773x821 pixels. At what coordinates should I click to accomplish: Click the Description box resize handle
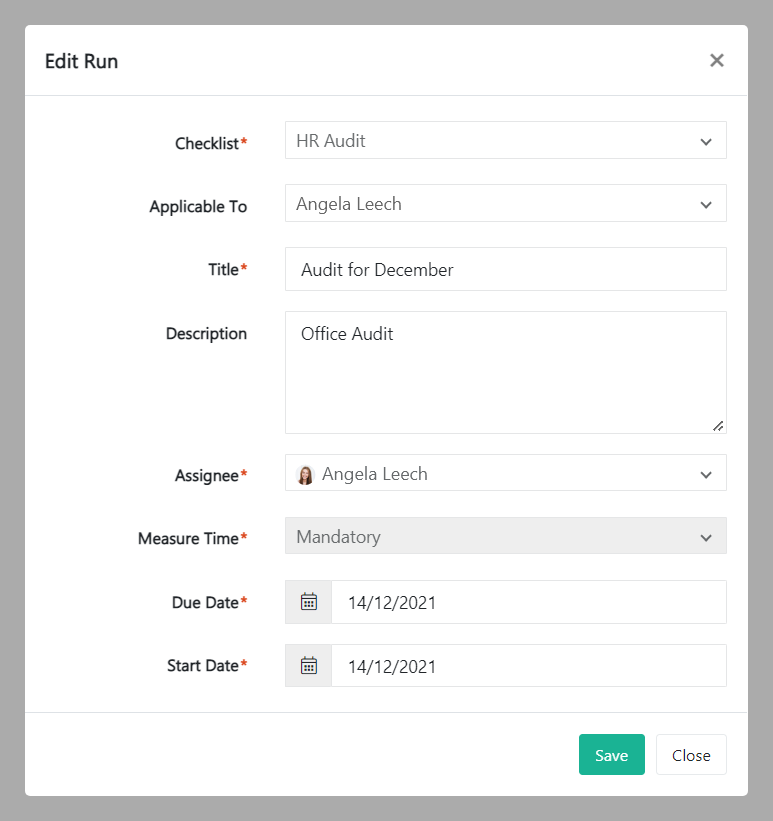717,425
